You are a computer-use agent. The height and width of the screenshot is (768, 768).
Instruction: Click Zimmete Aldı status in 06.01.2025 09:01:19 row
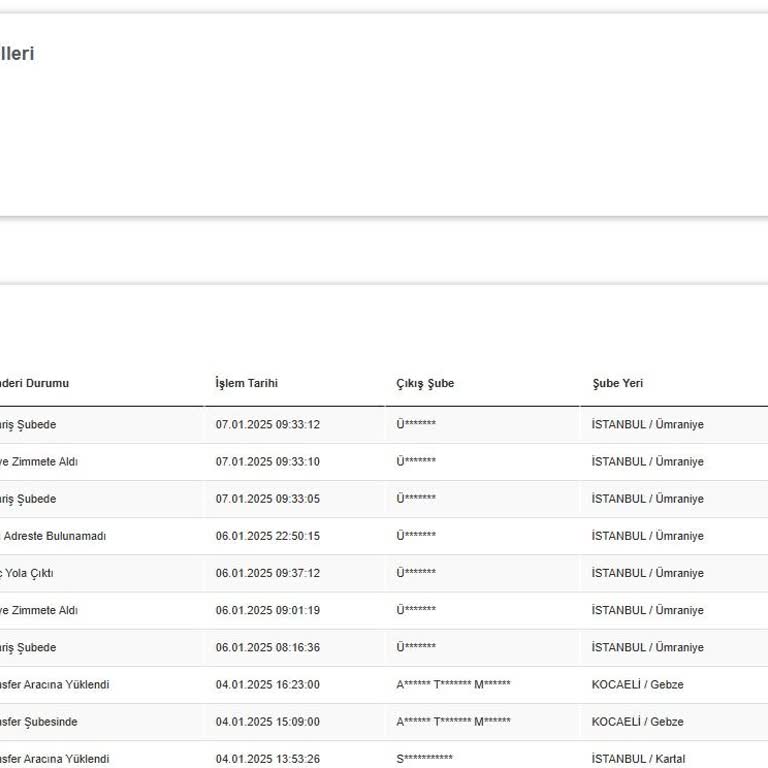[44, 610]
